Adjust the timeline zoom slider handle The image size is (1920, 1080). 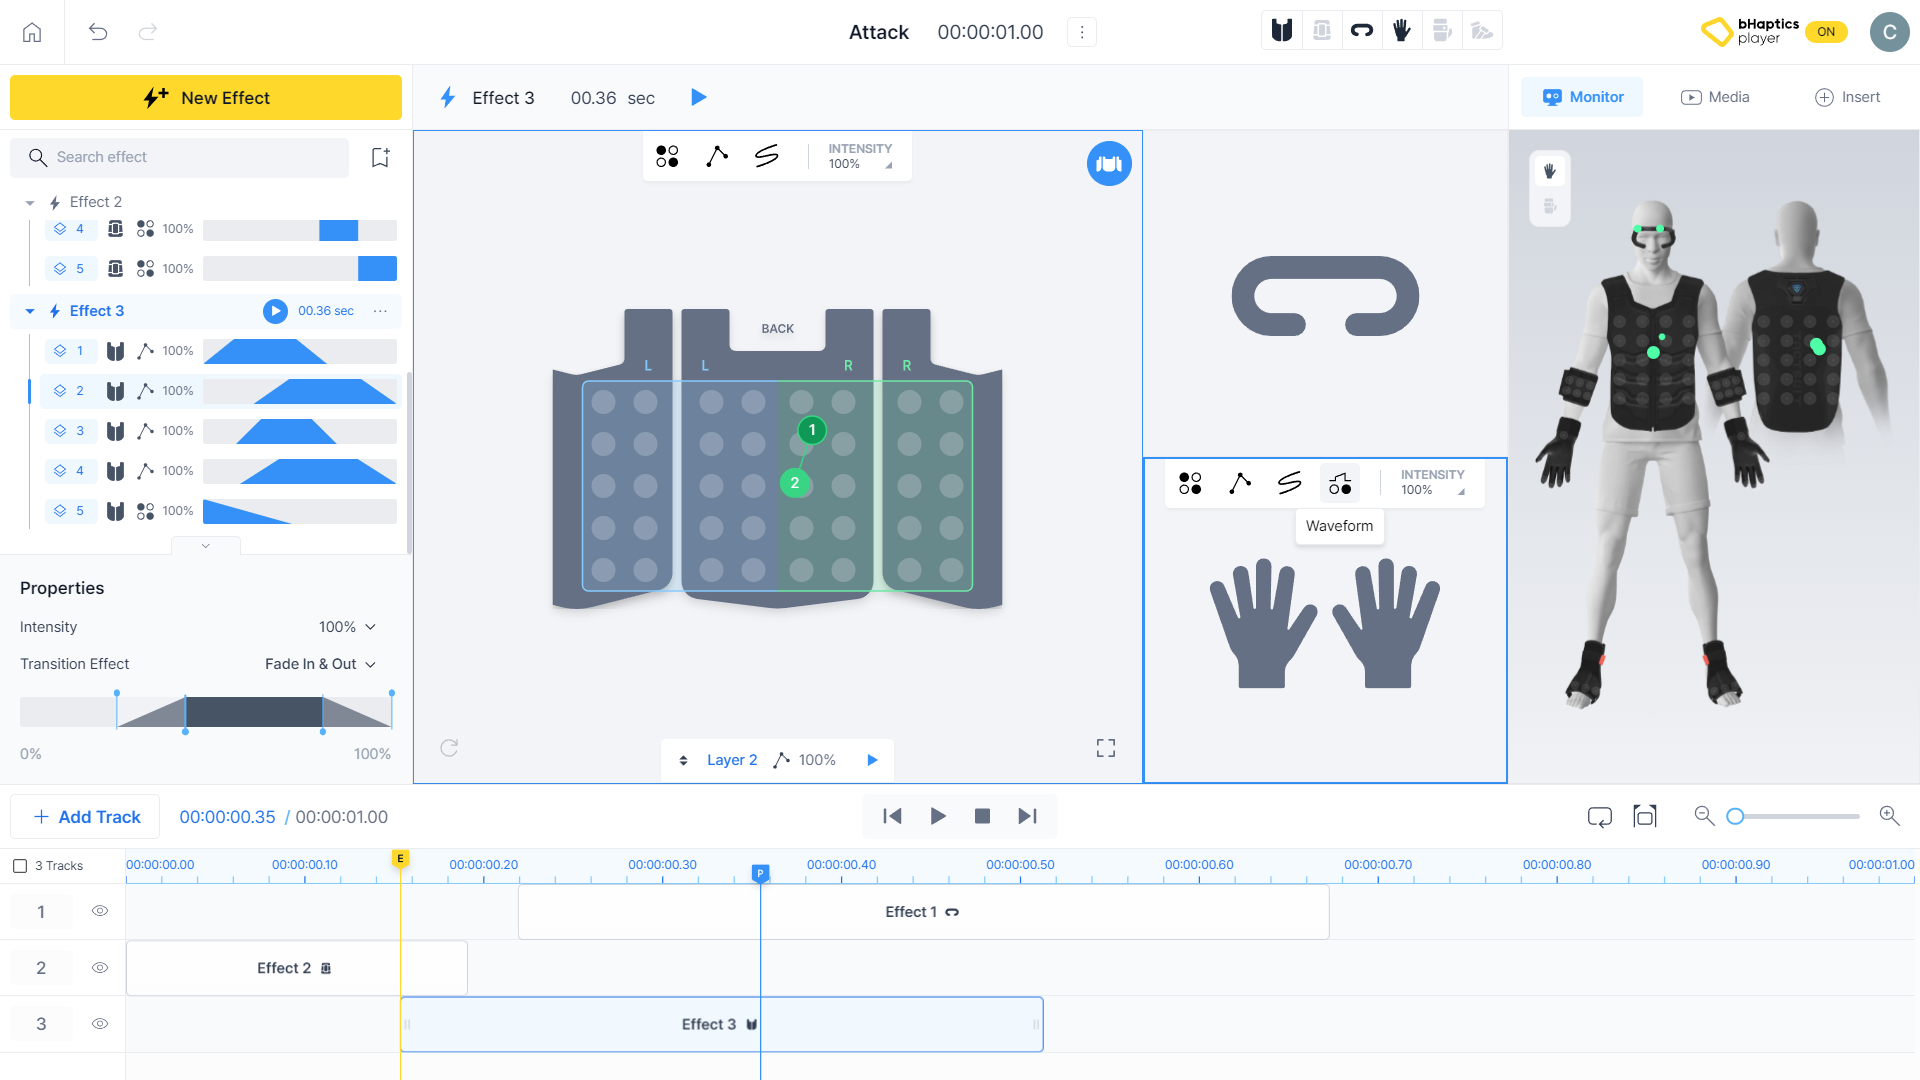[x=1736, y=816]
